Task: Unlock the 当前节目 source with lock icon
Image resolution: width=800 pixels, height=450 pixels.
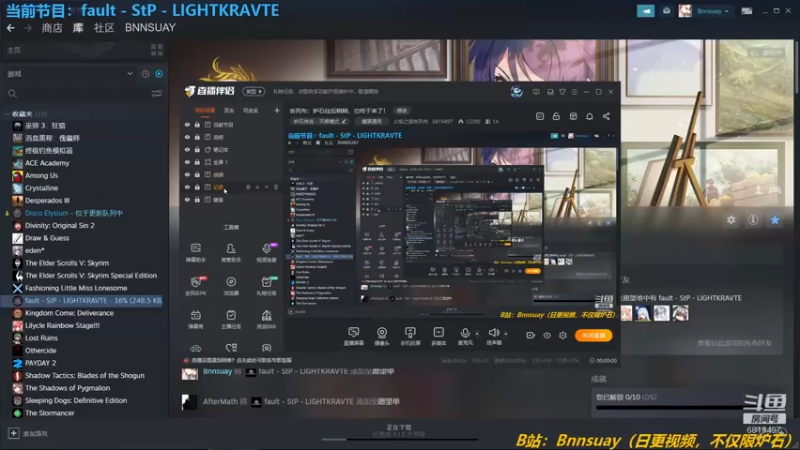Action: [197, 124]
